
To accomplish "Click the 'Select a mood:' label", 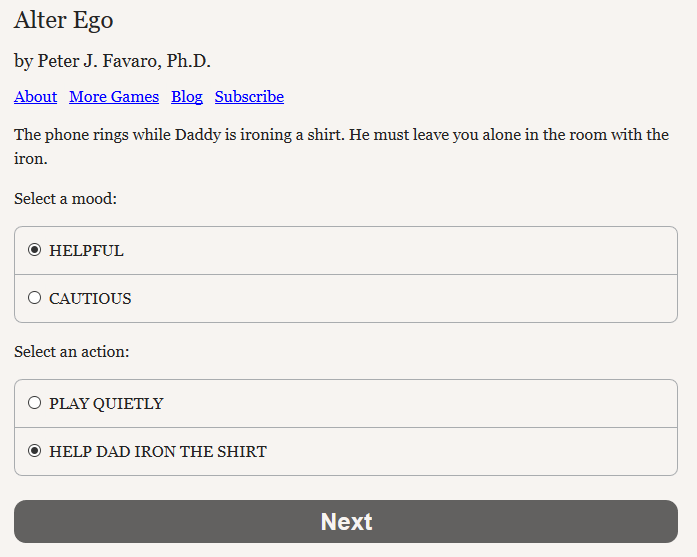I will (65, 199).
